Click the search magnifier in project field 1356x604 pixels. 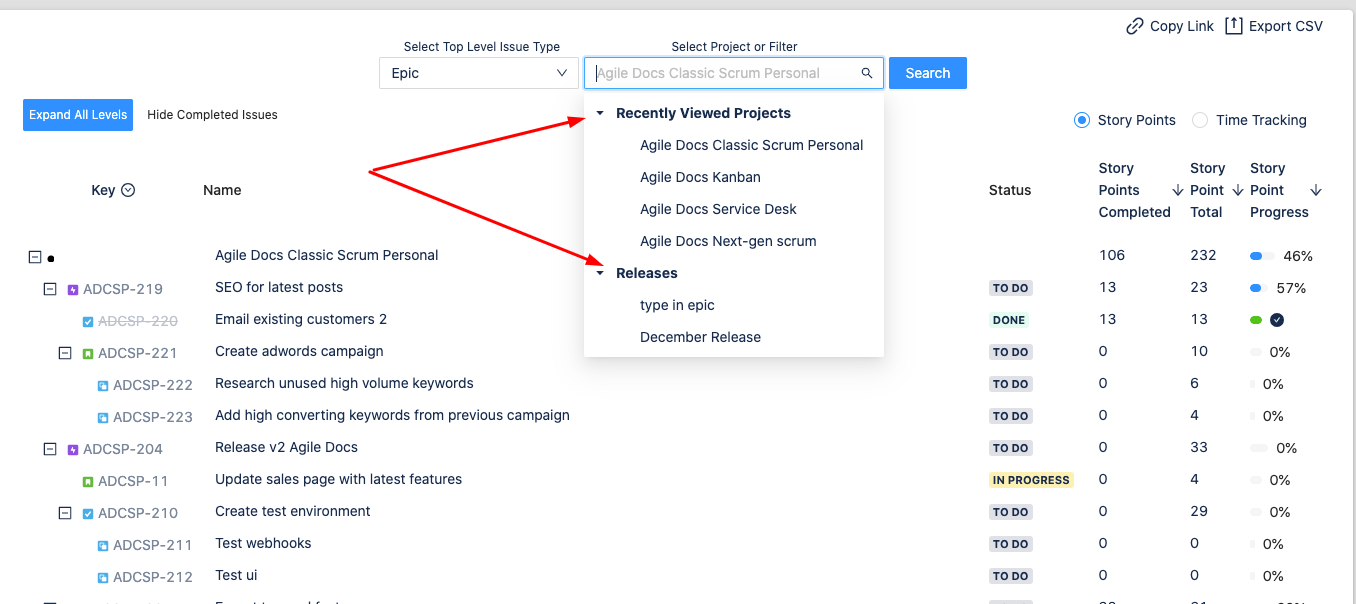point(867,73)
